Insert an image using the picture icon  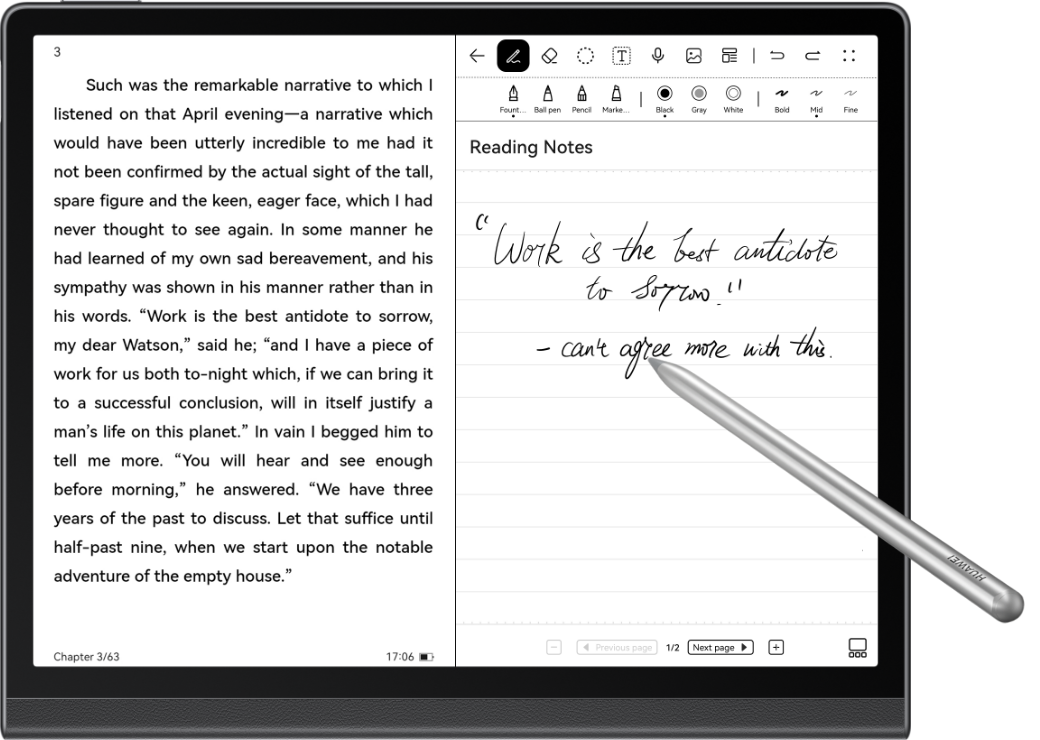coord(694,55)
